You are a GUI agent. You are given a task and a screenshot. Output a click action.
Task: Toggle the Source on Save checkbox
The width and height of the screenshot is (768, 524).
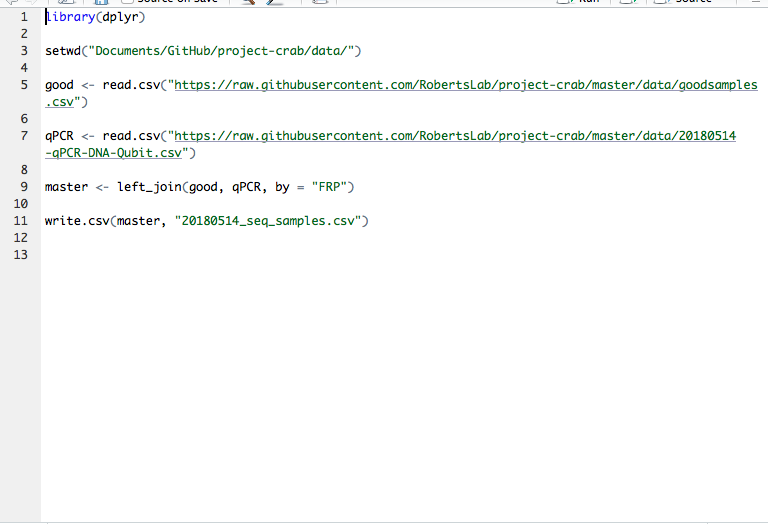[127, 2]
